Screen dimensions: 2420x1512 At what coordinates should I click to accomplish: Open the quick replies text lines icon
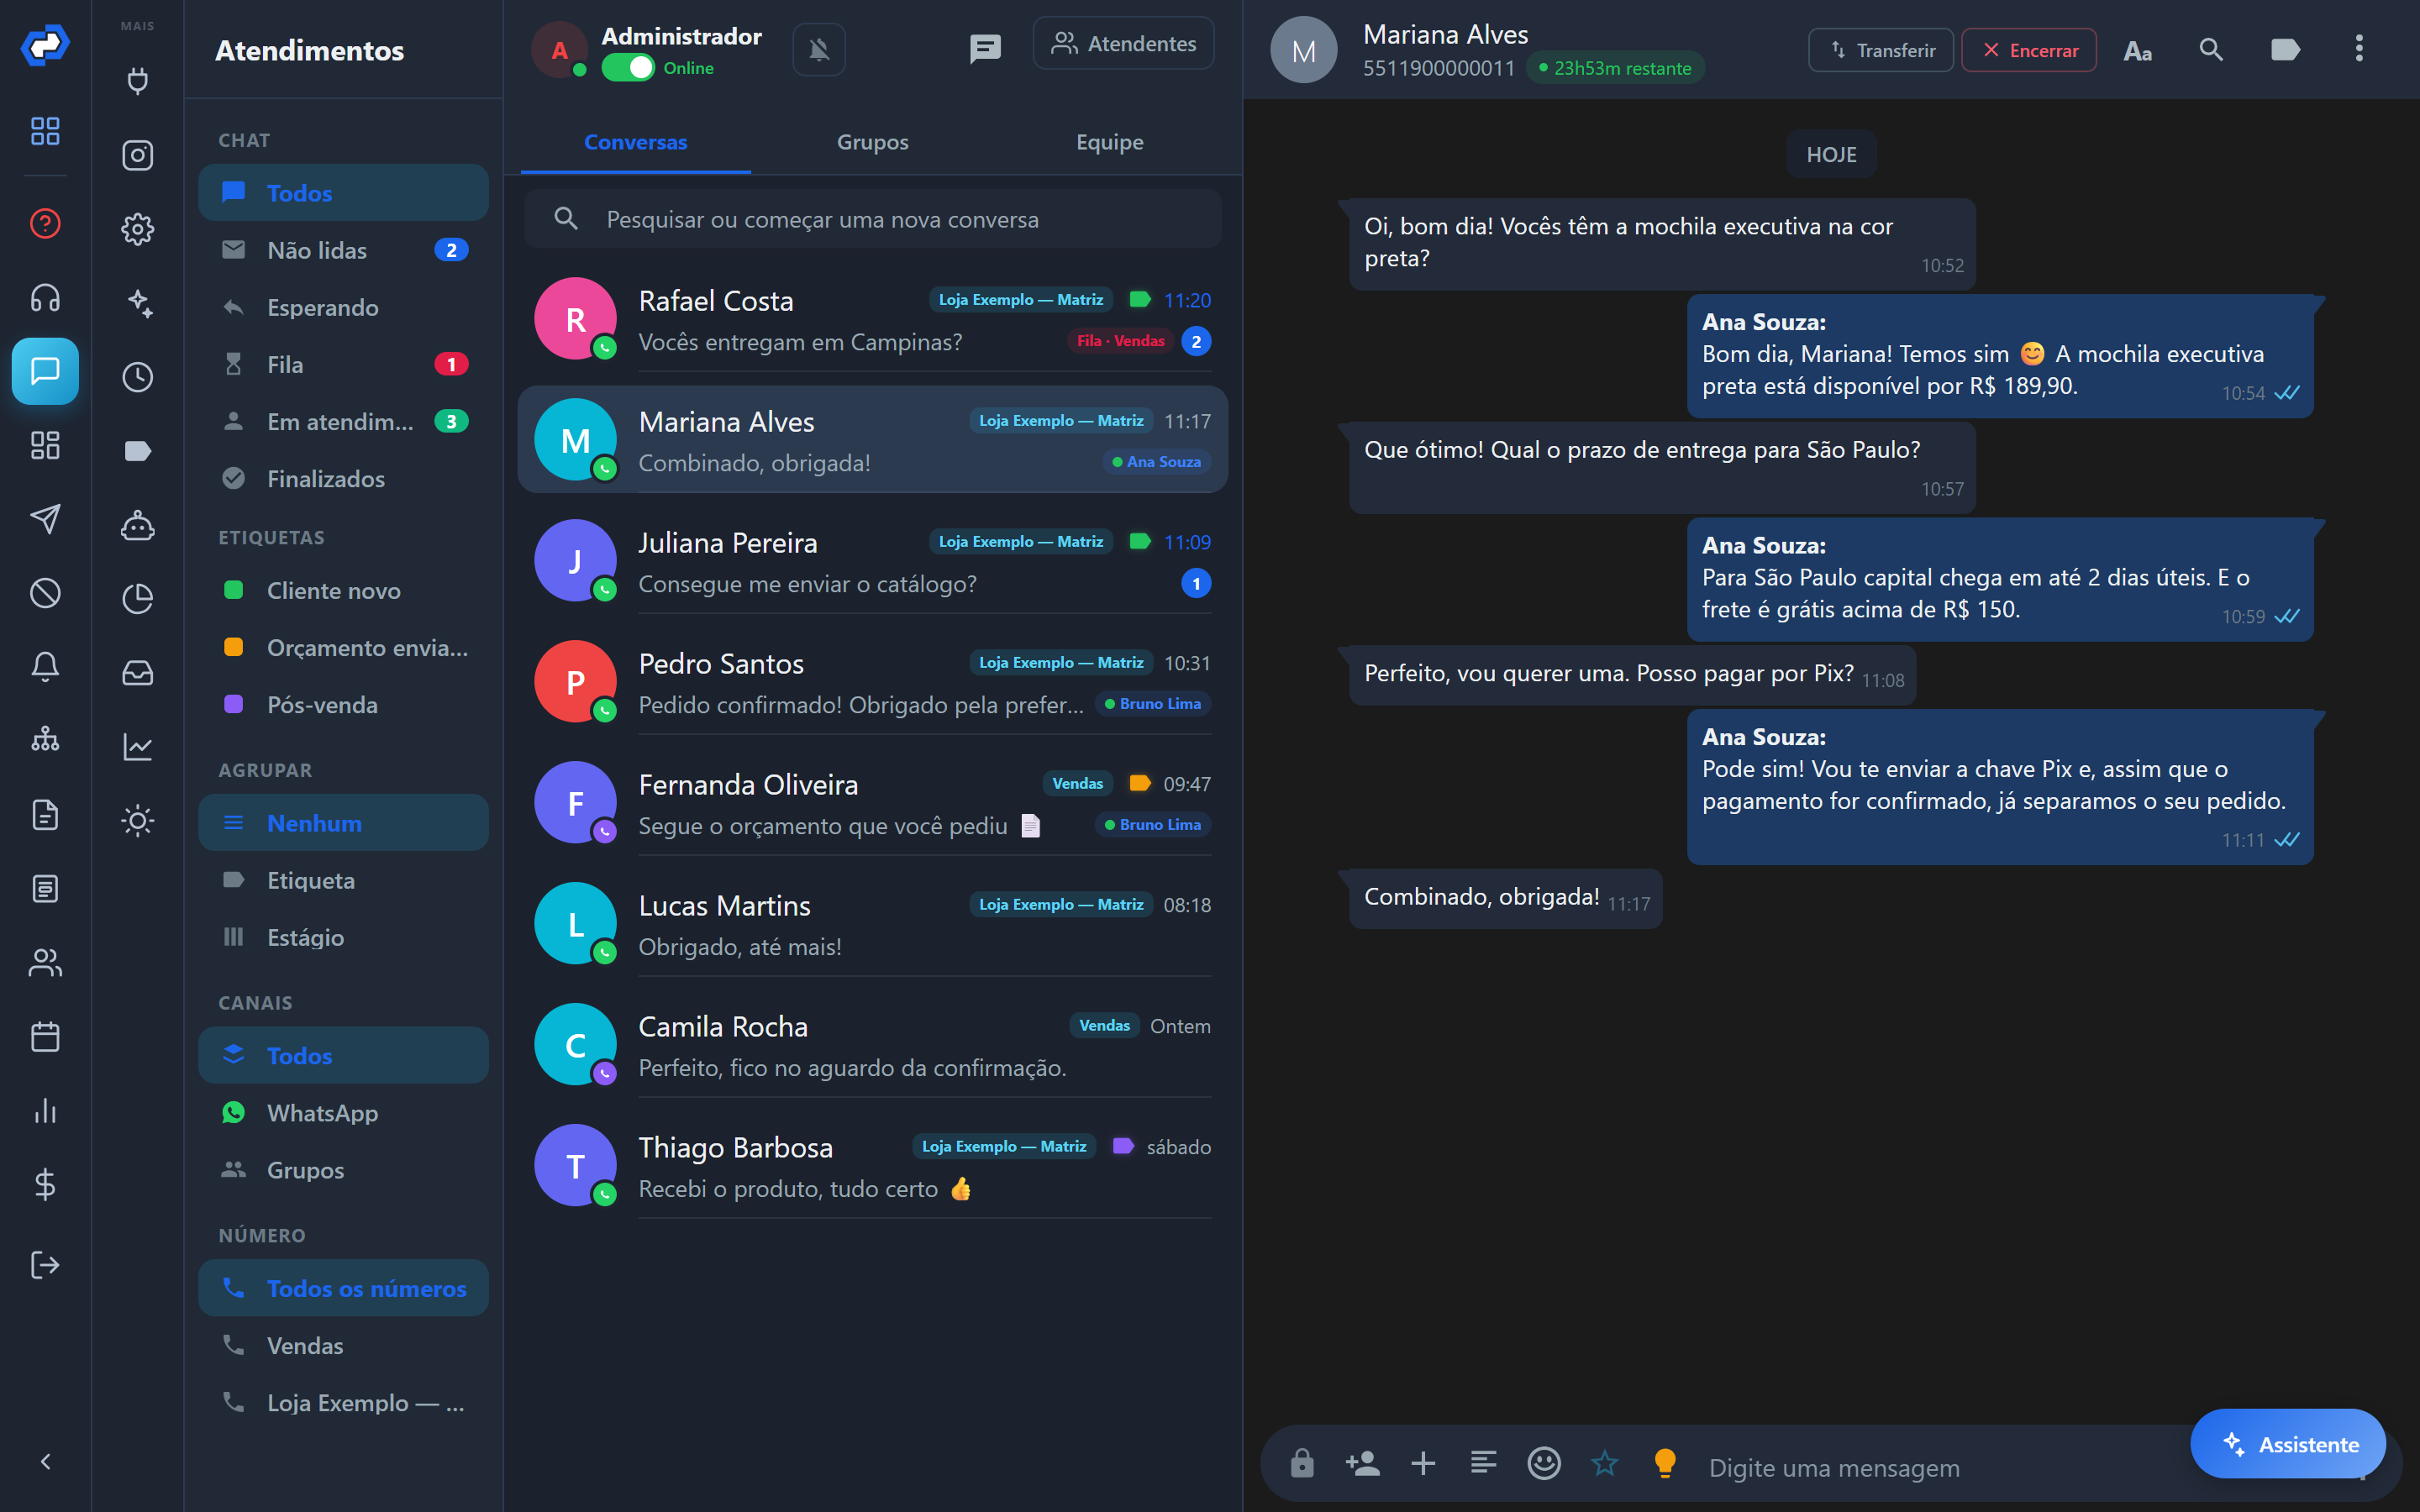tap(1483, 1463)
